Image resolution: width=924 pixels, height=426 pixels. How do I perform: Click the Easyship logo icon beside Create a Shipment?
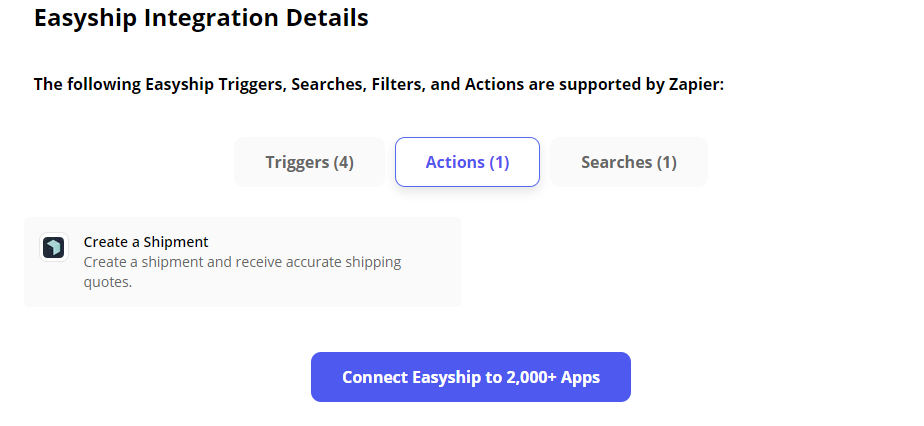[x=54, y=247]
